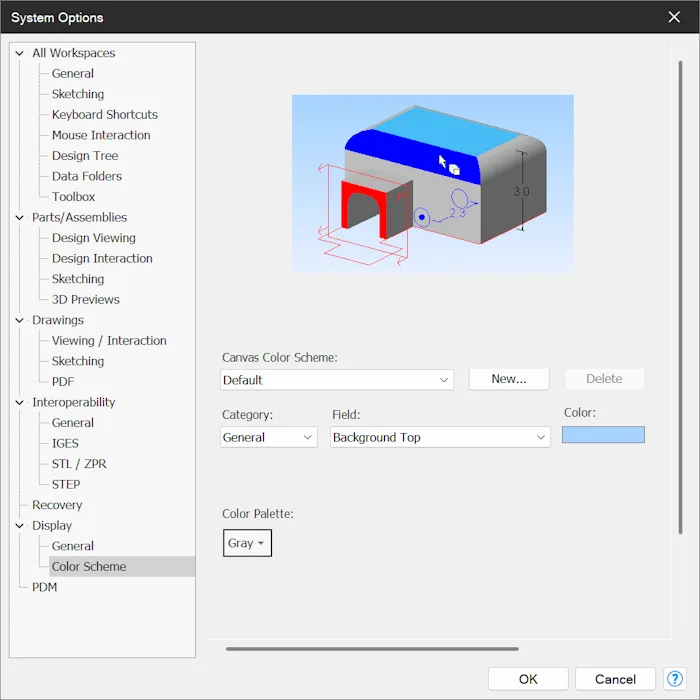Select the STEP item
The image size is (700, 700).
pos(66,484)
